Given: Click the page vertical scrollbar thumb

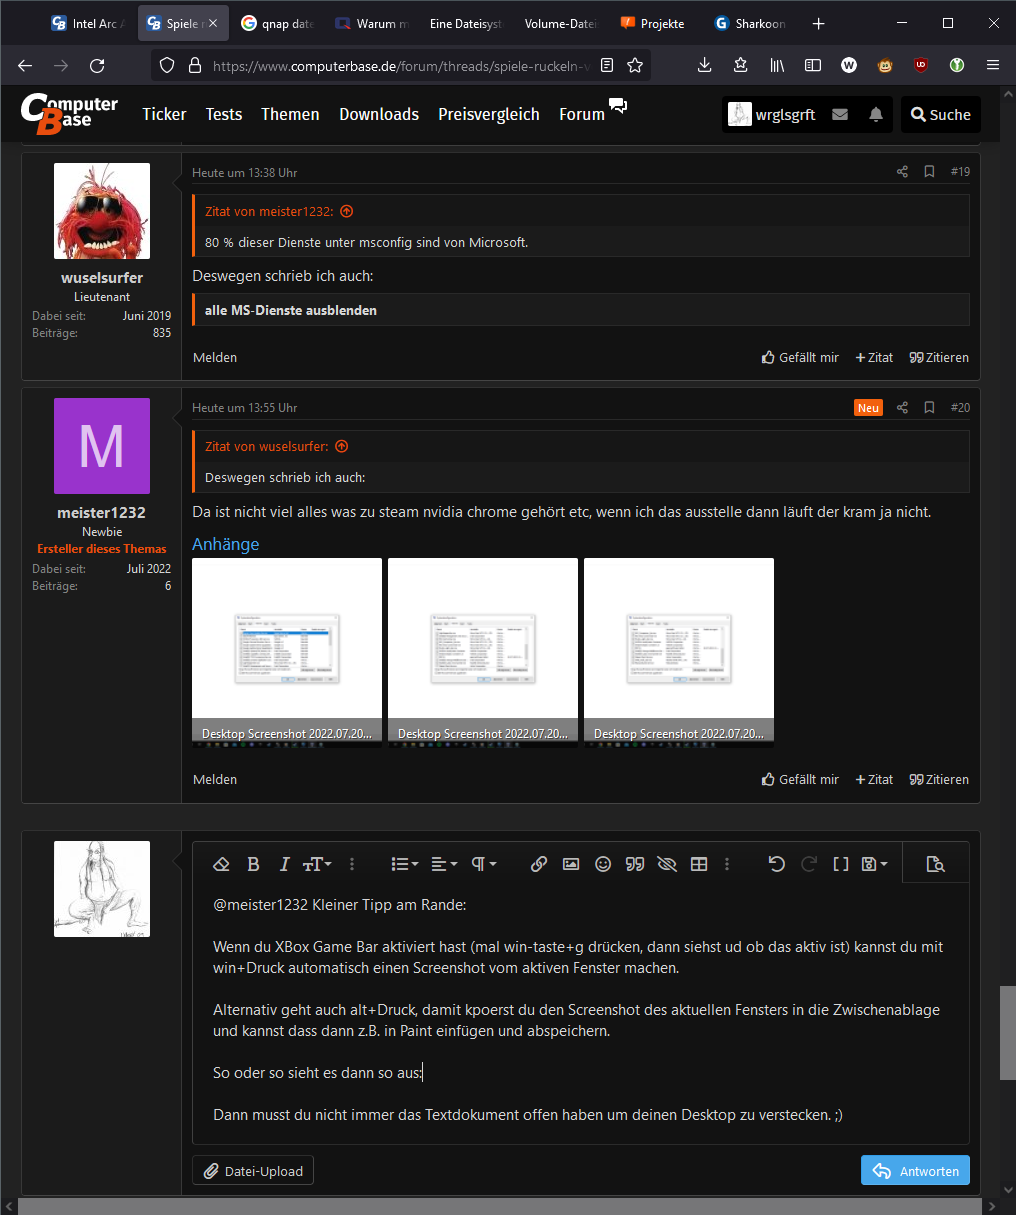Looking at the screenshot, I should [x=1007, y=1033].
